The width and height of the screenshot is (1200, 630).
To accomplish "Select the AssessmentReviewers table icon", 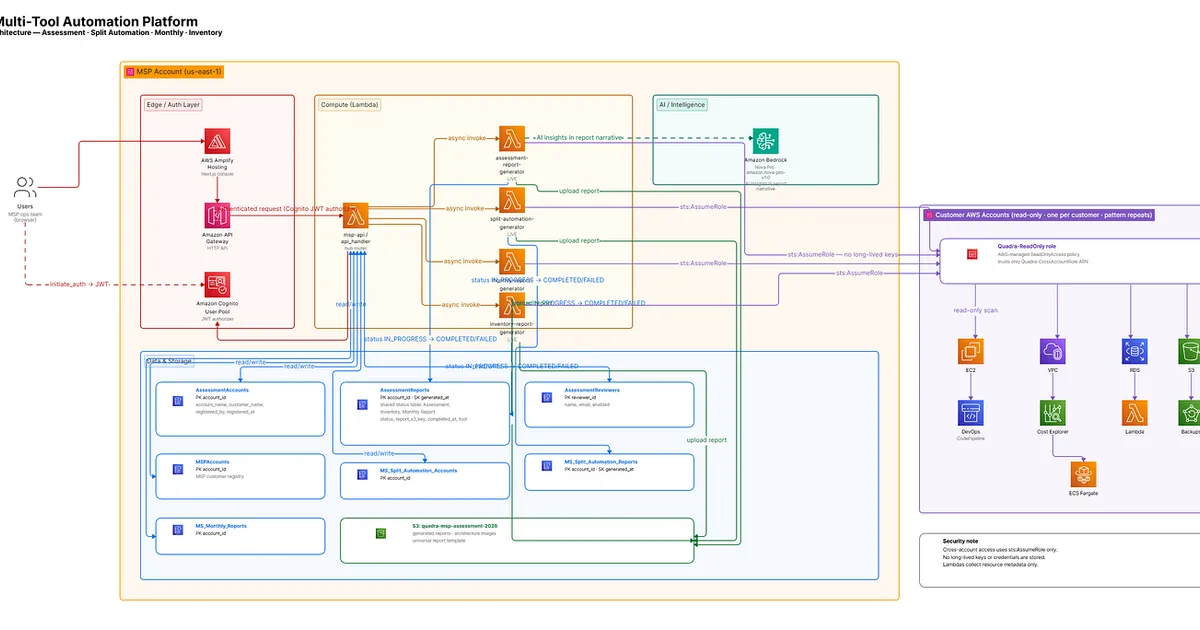I will pyautogui.click(x=546, y=397).
